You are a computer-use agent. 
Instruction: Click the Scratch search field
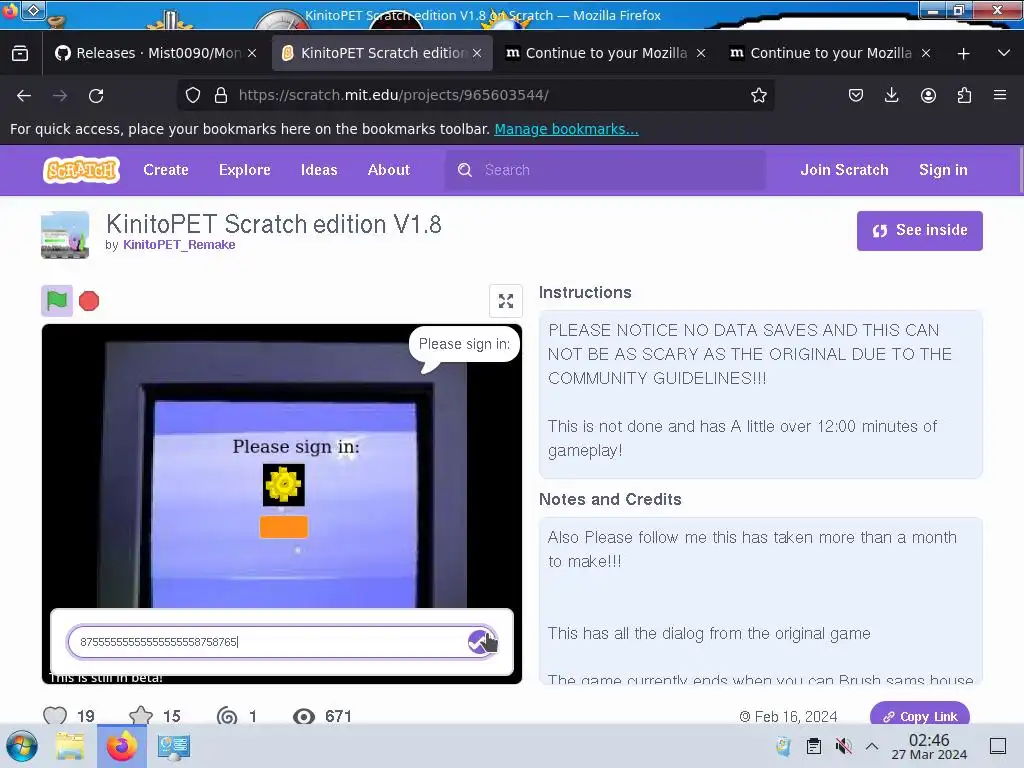(605, 170)
